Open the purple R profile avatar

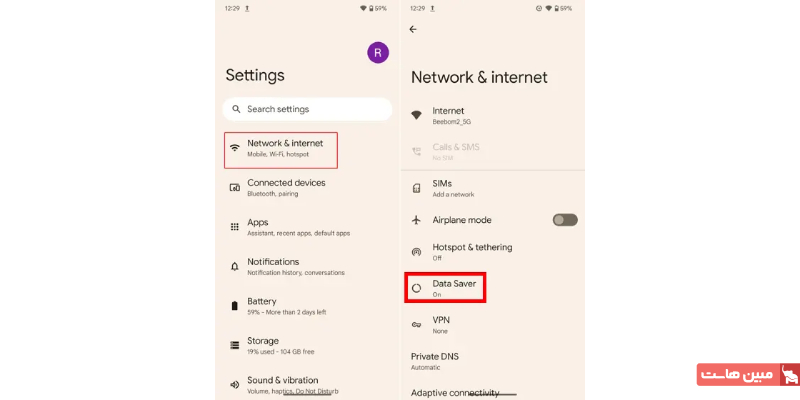[x=378, y=53]
